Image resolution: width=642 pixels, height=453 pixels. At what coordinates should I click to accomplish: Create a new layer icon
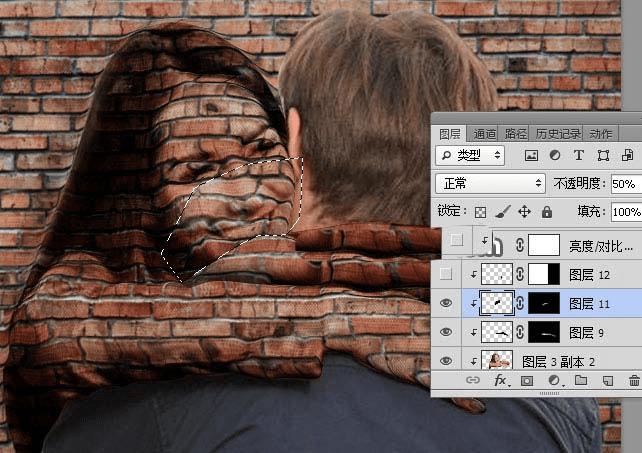point(608,381)
